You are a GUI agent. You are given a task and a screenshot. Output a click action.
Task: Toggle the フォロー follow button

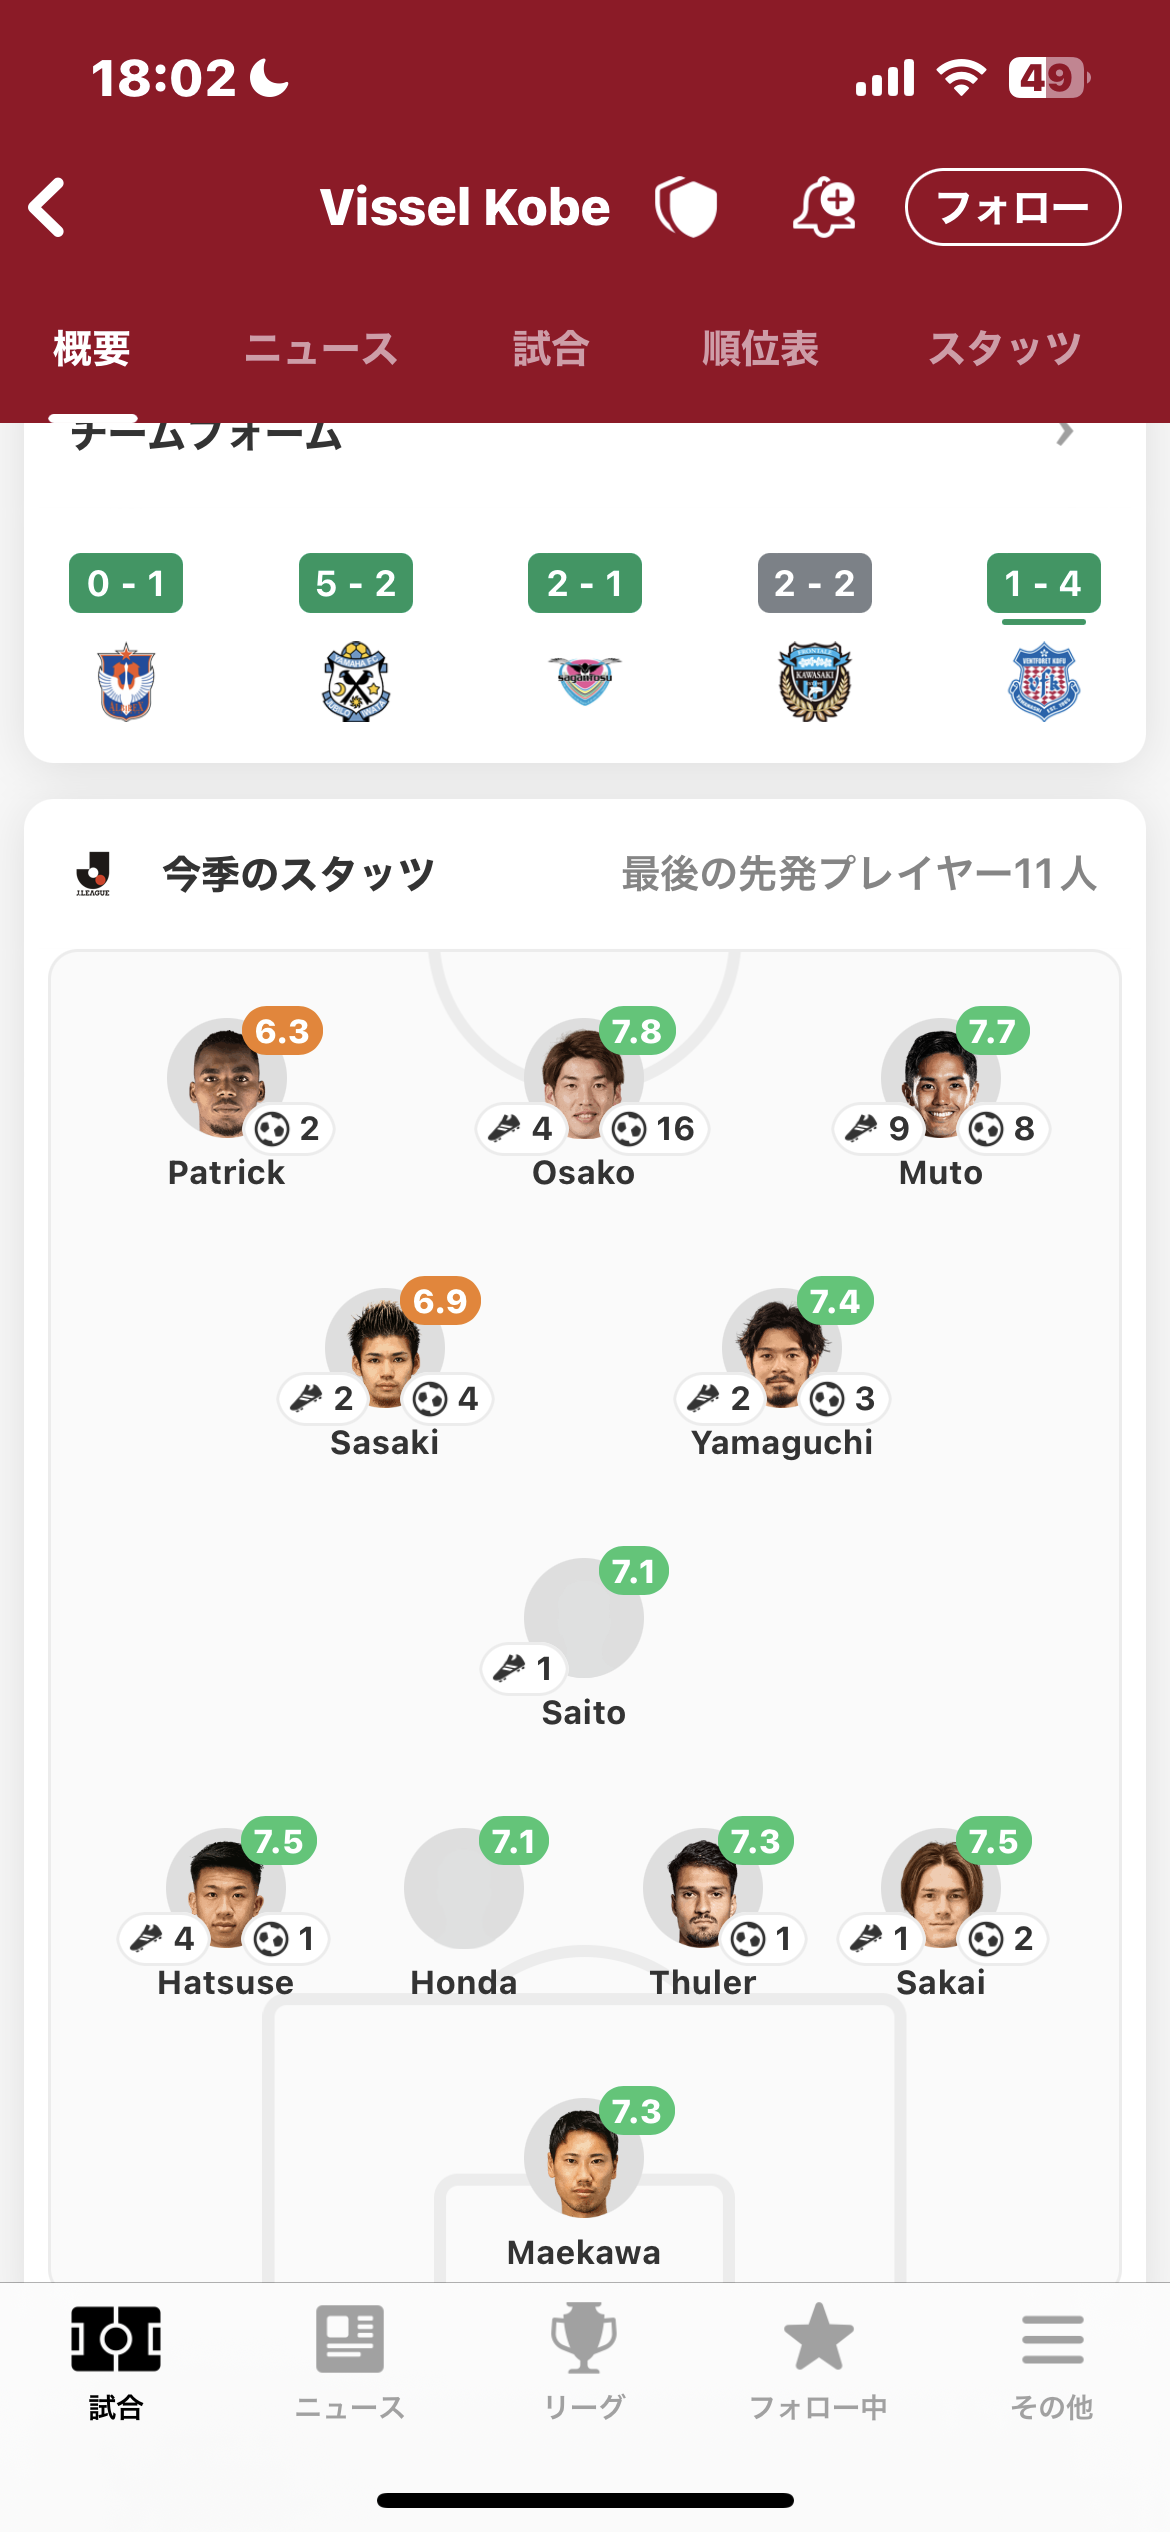pyautogui.click(x=1012, y=207)
